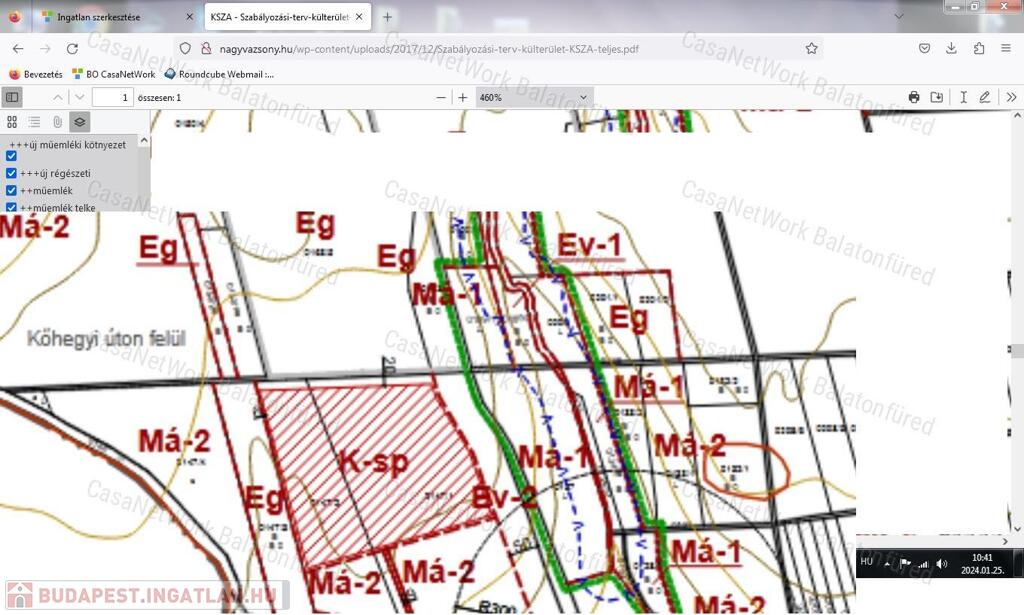Show document outline in sidebar

[x=34, y=122]
